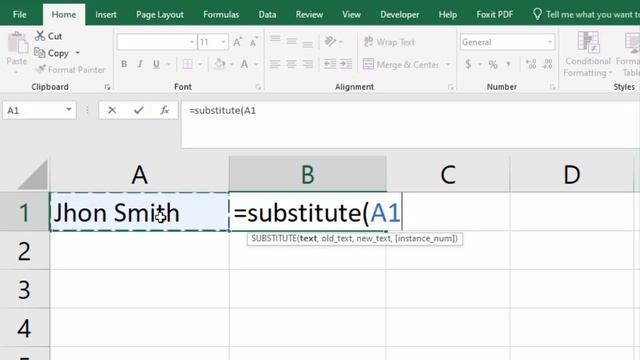Toggle Bold formatting
This screenshot has height=360, width=640.
point(124,64)
